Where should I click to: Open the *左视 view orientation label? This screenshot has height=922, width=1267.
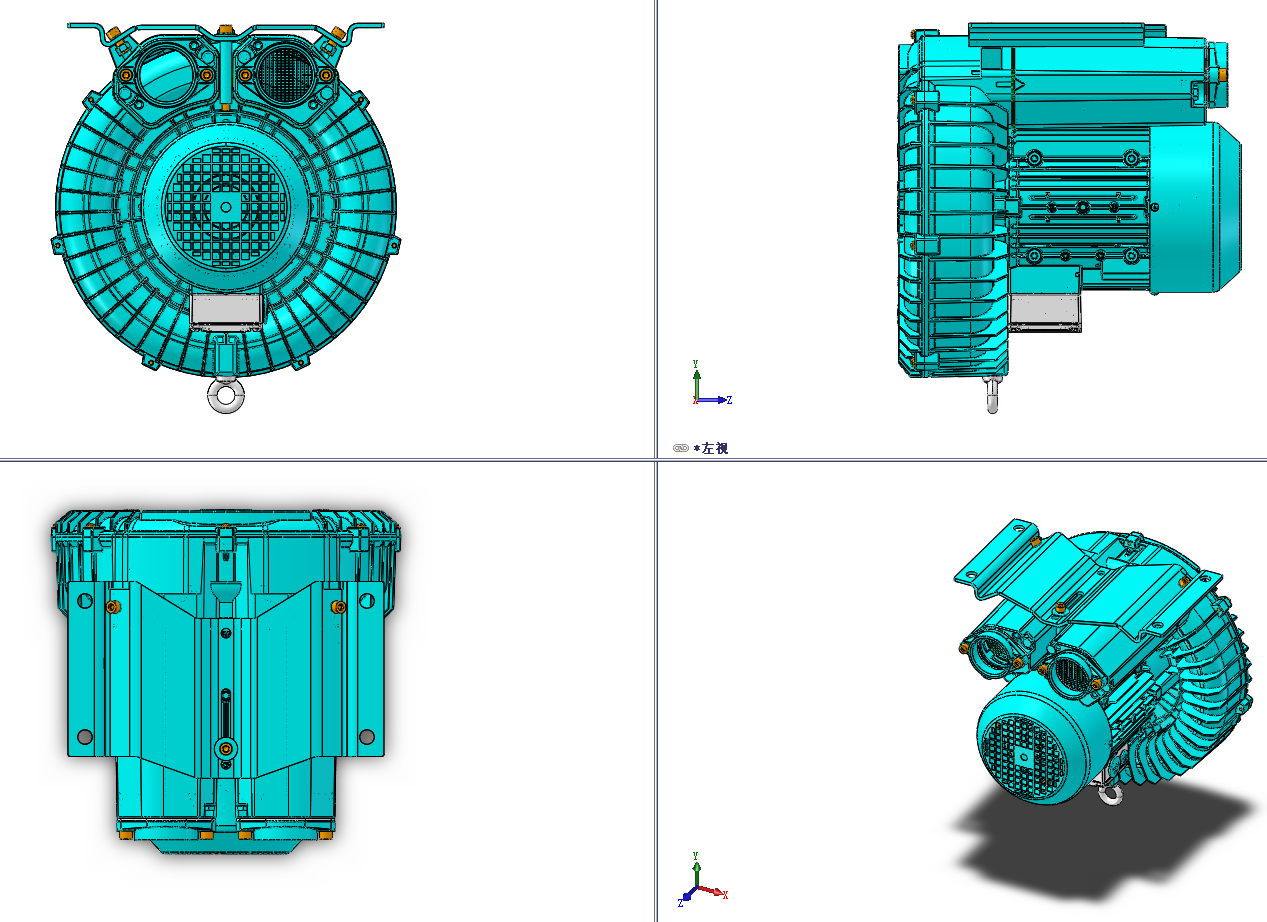pyautogui.click(x=711, y=448)
